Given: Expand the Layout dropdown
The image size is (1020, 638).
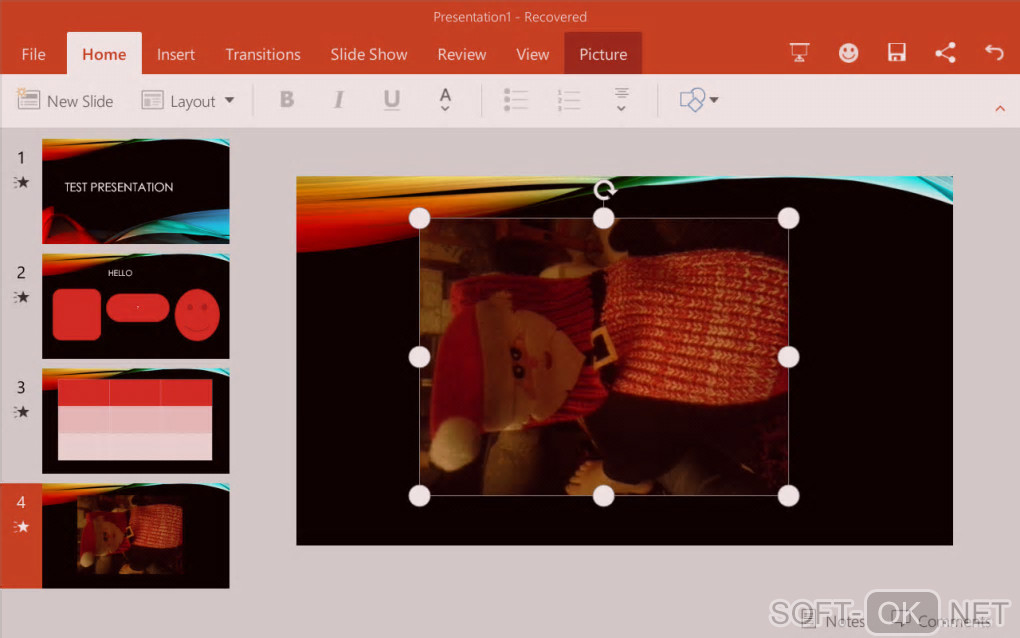Looking at the screenshot, I should (188, 101).
